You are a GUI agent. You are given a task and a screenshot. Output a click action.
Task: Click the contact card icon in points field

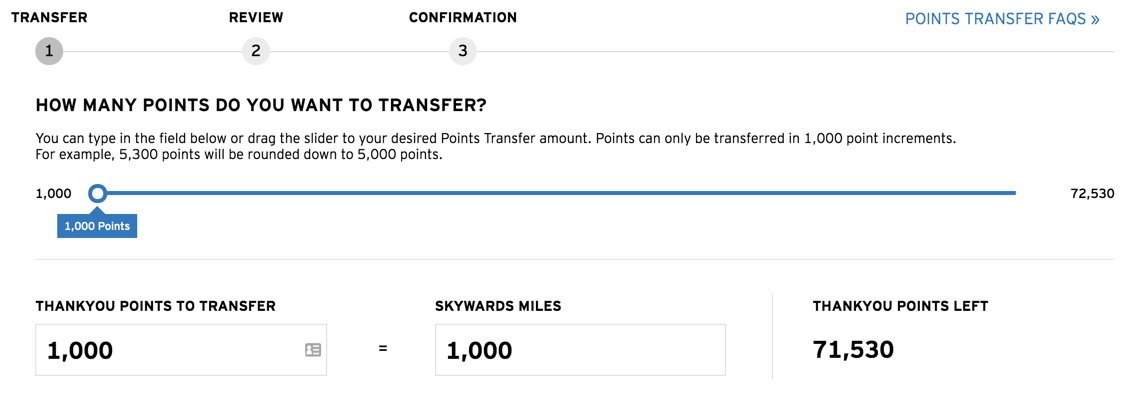click(x=312, y=350)
